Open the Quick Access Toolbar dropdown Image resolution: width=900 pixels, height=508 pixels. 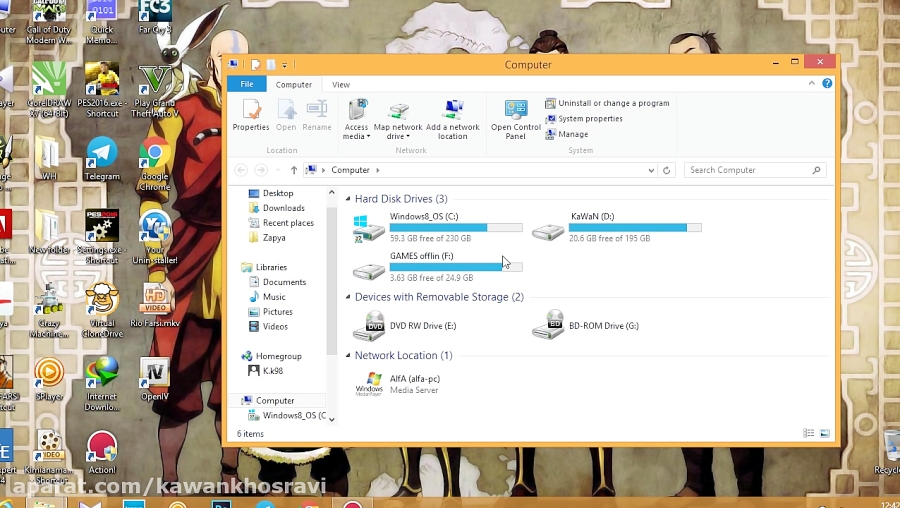[x=284, y=65]
